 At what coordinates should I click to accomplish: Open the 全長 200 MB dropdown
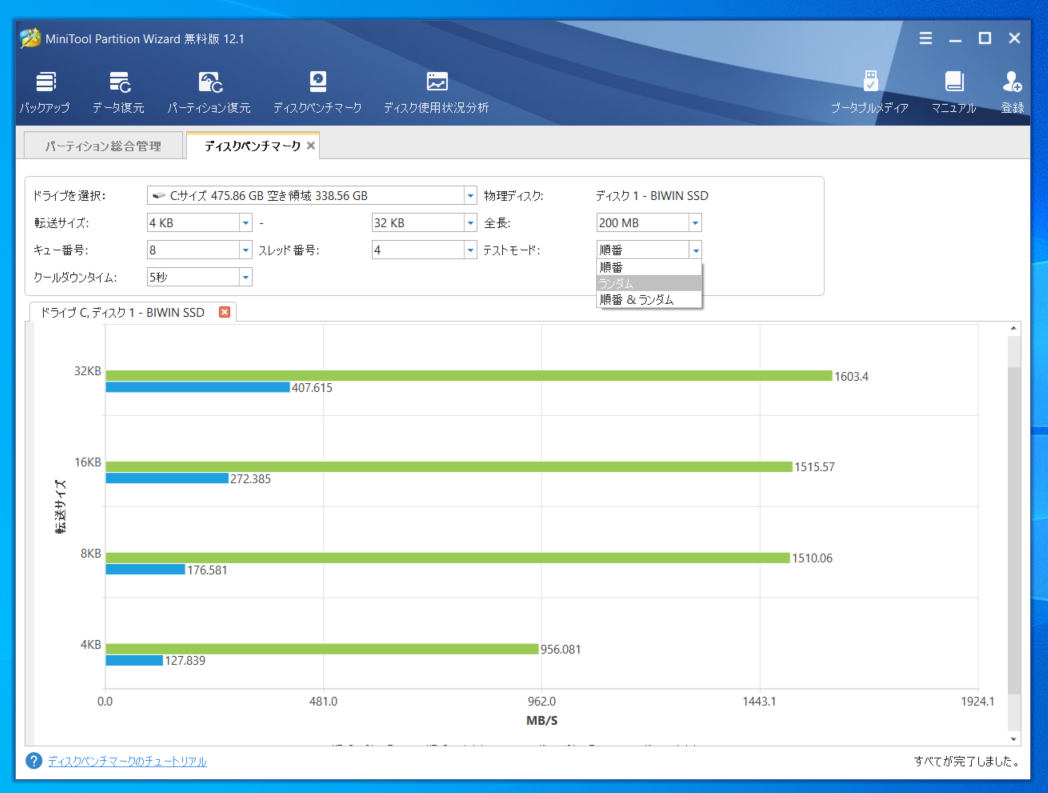pyautogui.click(x=693, y=222)
